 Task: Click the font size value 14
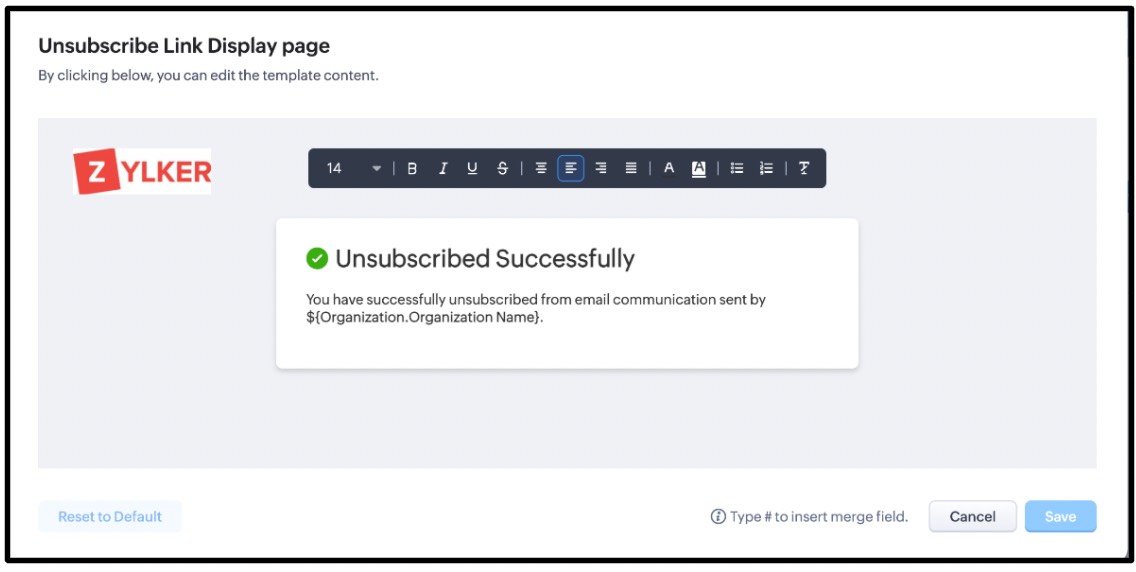(334, 168)
